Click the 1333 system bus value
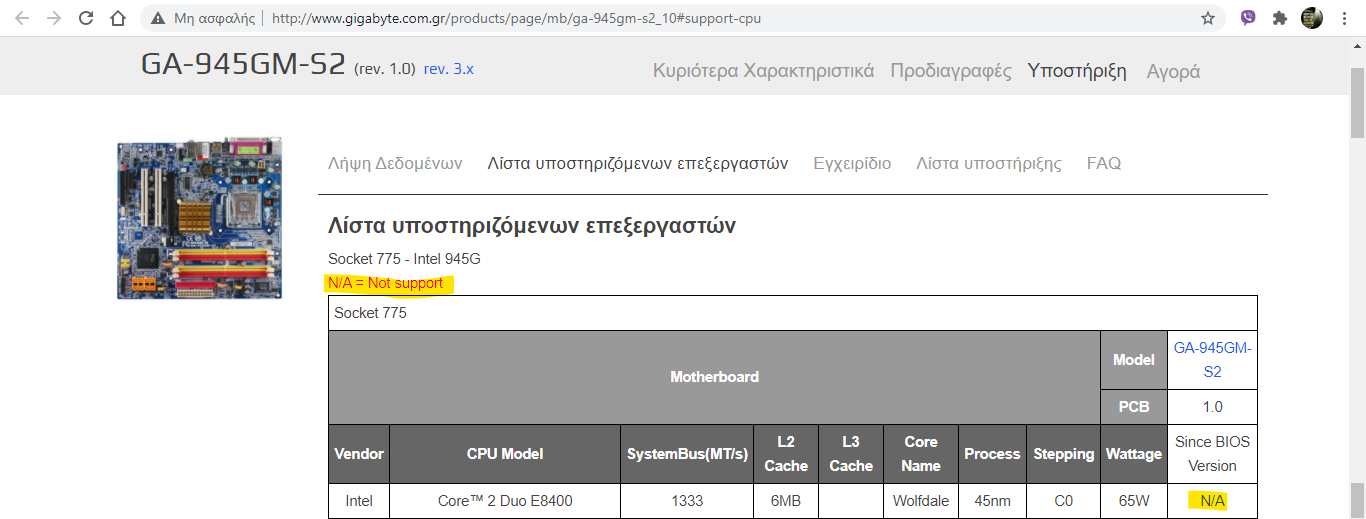 click(687, 500)
